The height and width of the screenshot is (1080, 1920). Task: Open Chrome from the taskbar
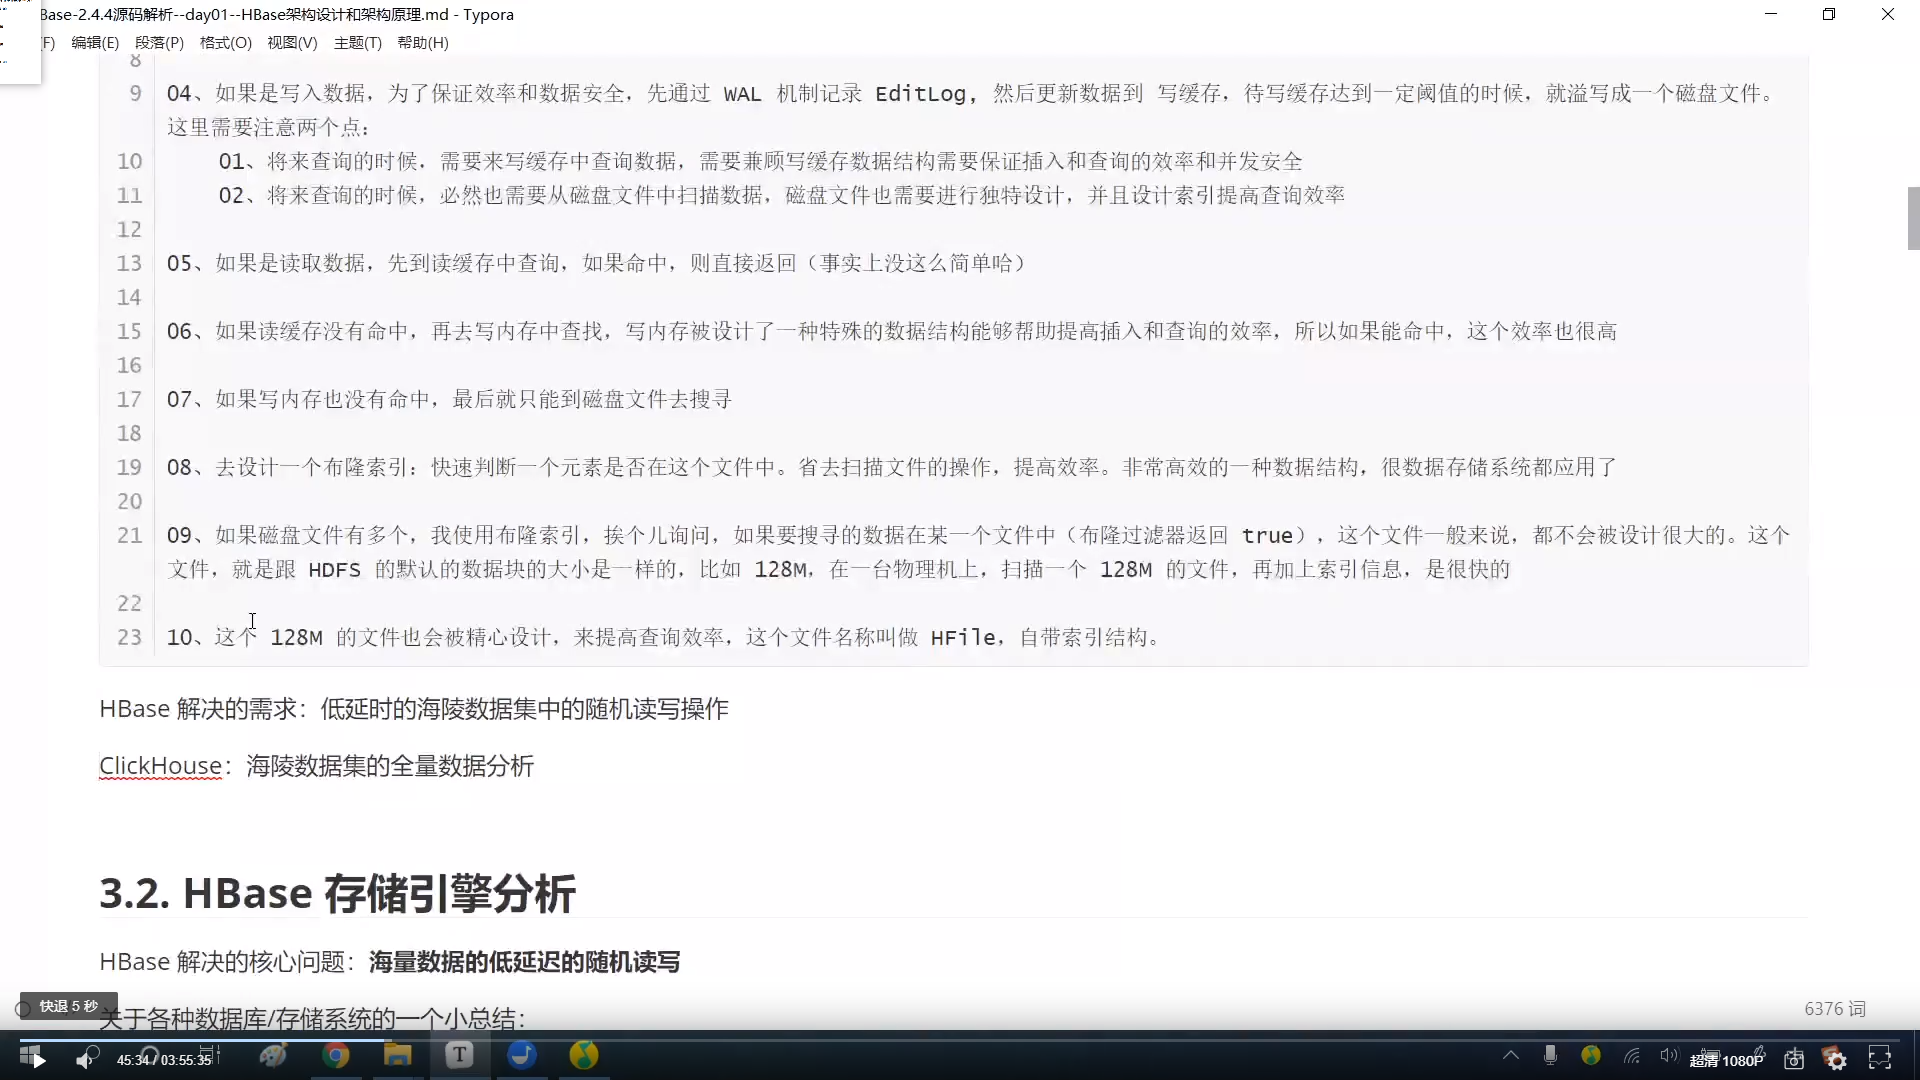[336, 1055]
